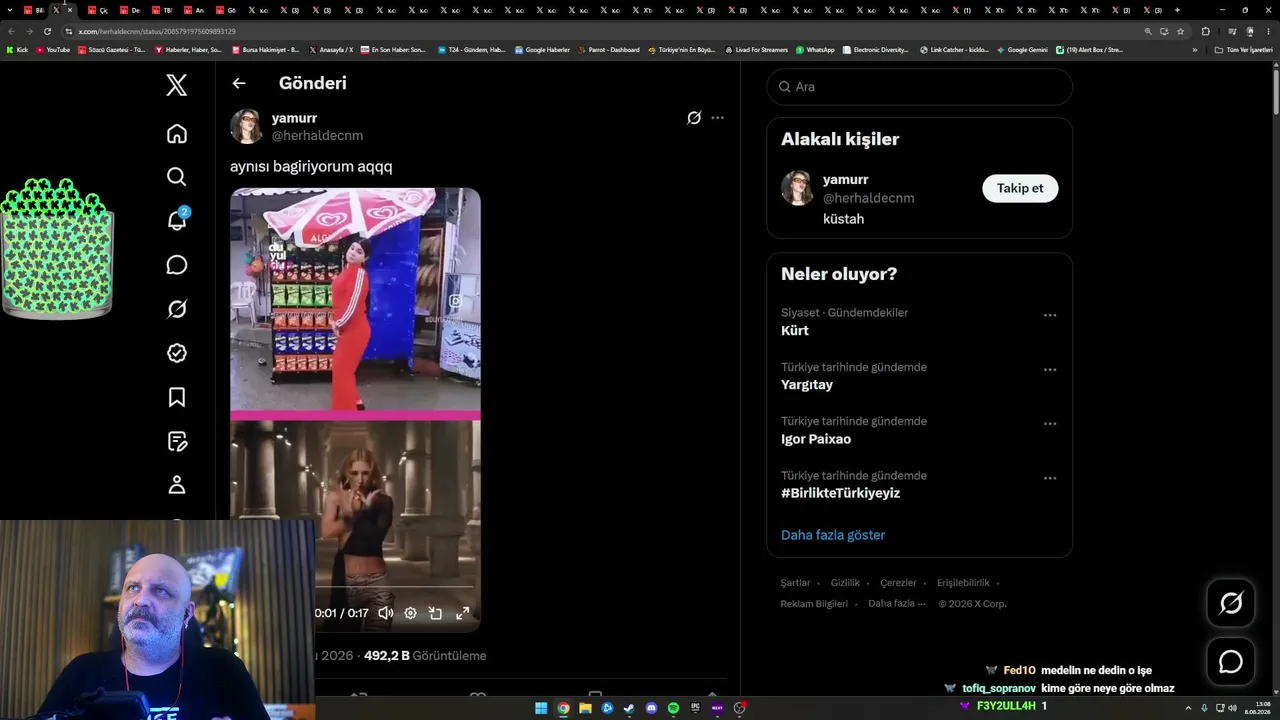
Task: Open the yamurr display name on the post
Action: pyautogui.click(x=294, y=118)
